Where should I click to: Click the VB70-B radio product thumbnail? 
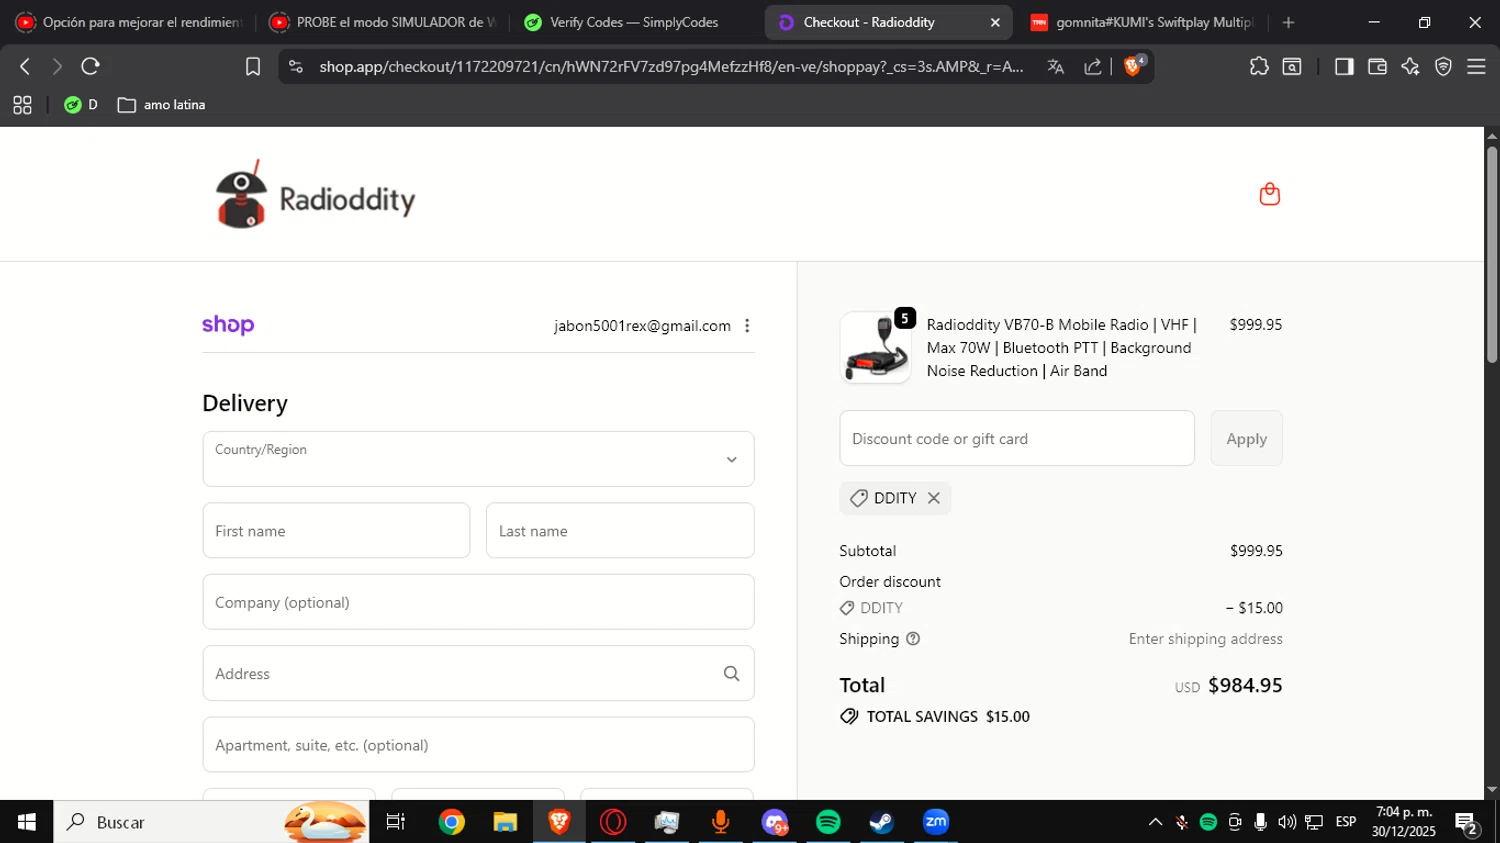pyautogui.click(x=875, y=348)
